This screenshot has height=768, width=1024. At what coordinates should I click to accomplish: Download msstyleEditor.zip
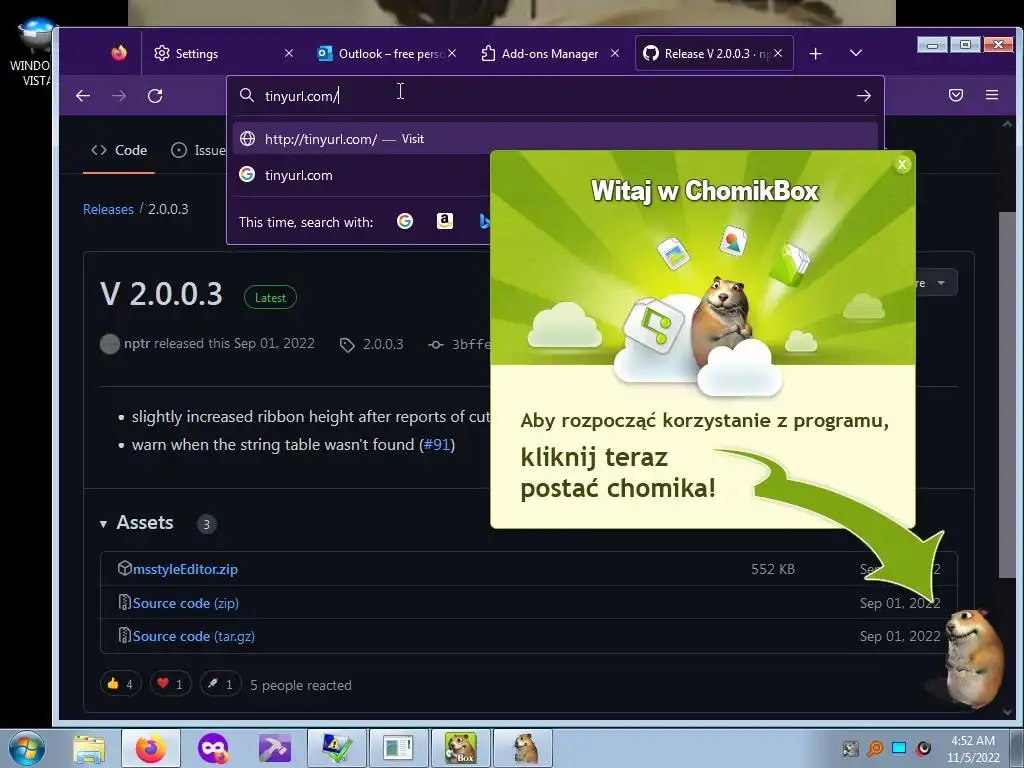click(x=185, y=569)
